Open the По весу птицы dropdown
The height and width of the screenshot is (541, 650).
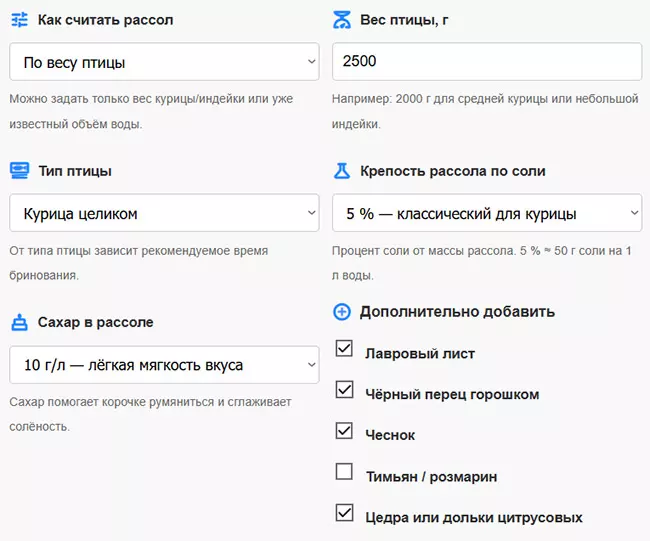click(164, 62)
